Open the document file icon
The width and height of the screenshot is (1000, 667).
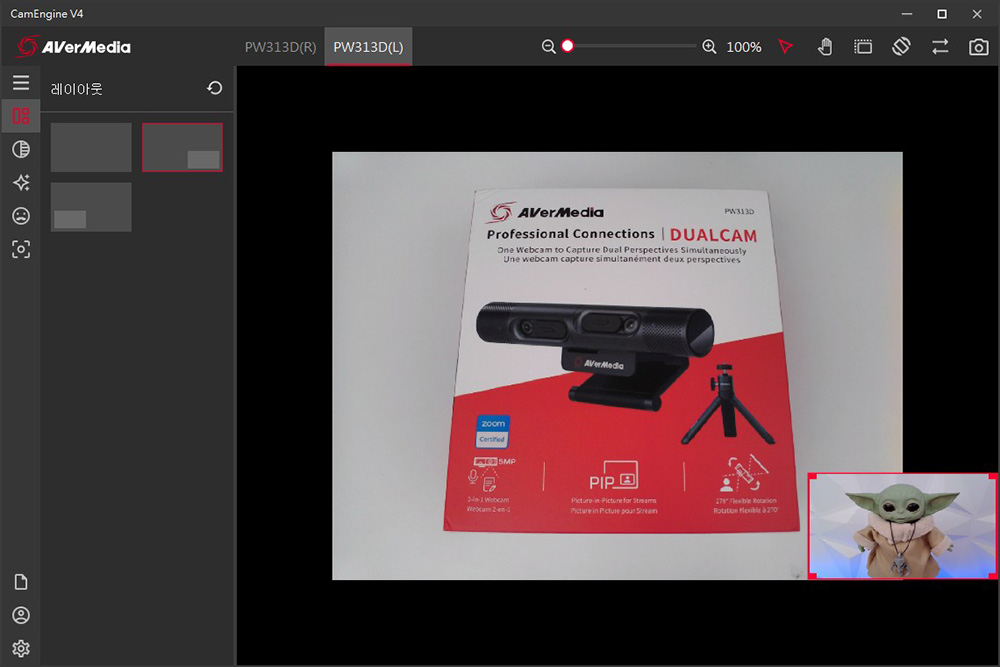click(x=21, y=582)
